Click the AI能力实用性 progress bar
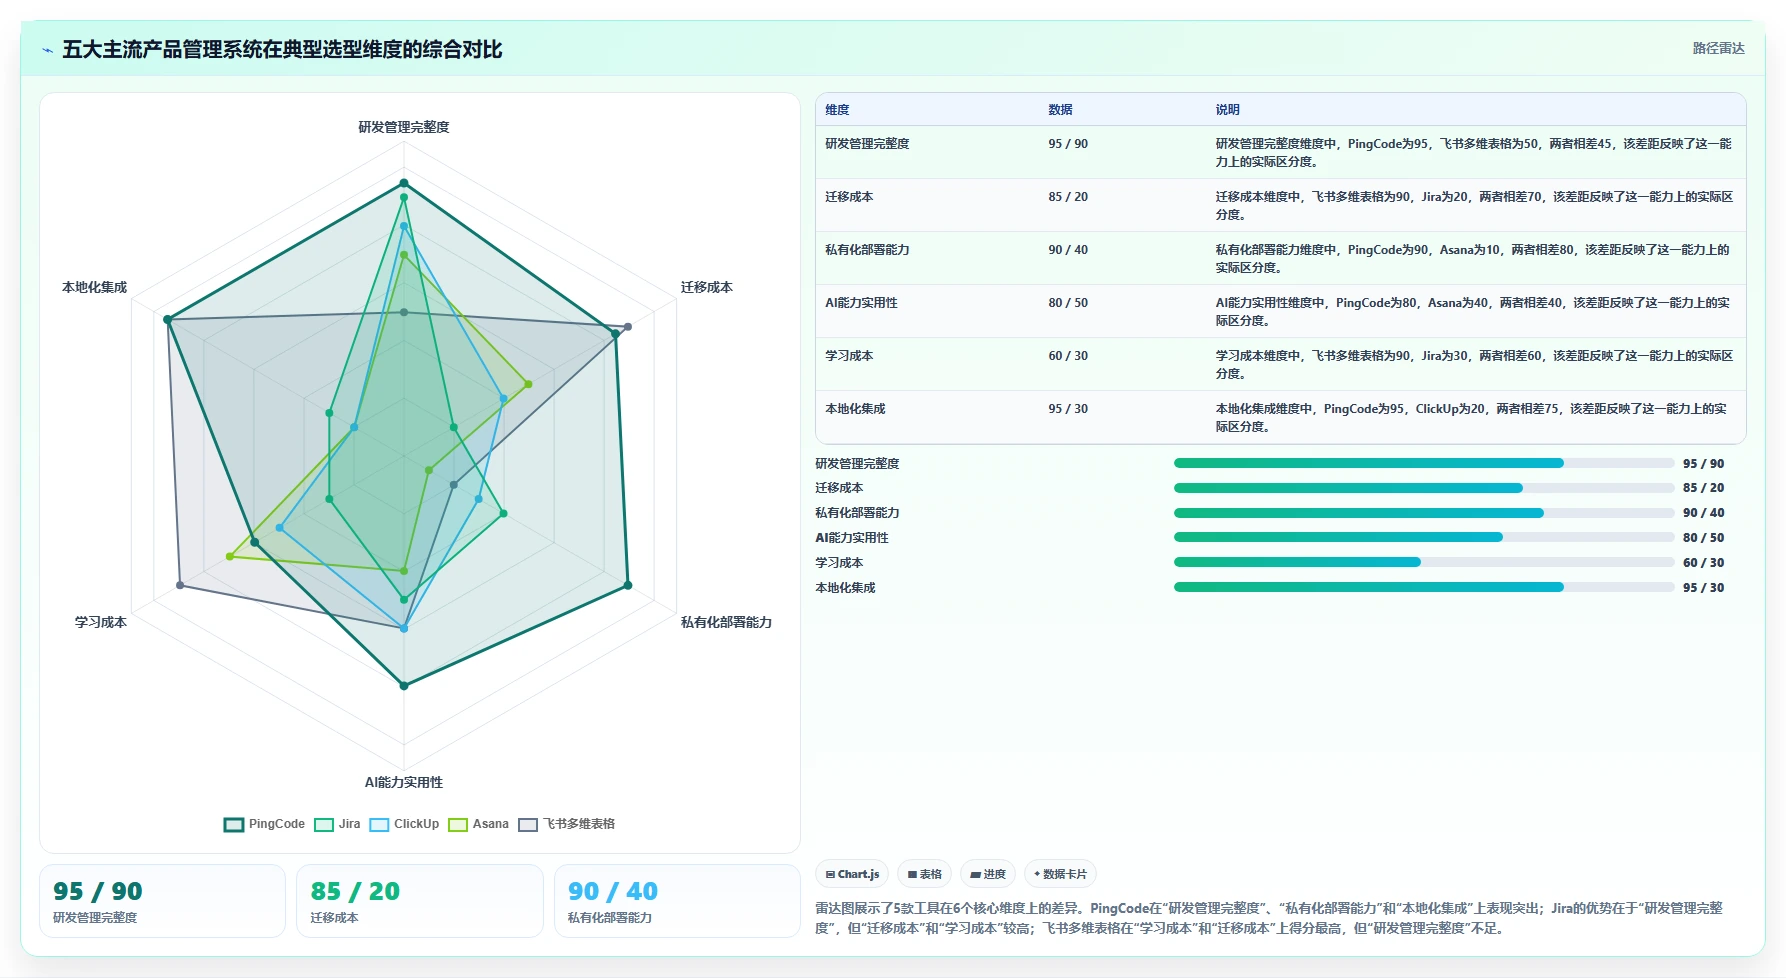The height and width of the screenshot is (978, 1786). click(1424, 537)
